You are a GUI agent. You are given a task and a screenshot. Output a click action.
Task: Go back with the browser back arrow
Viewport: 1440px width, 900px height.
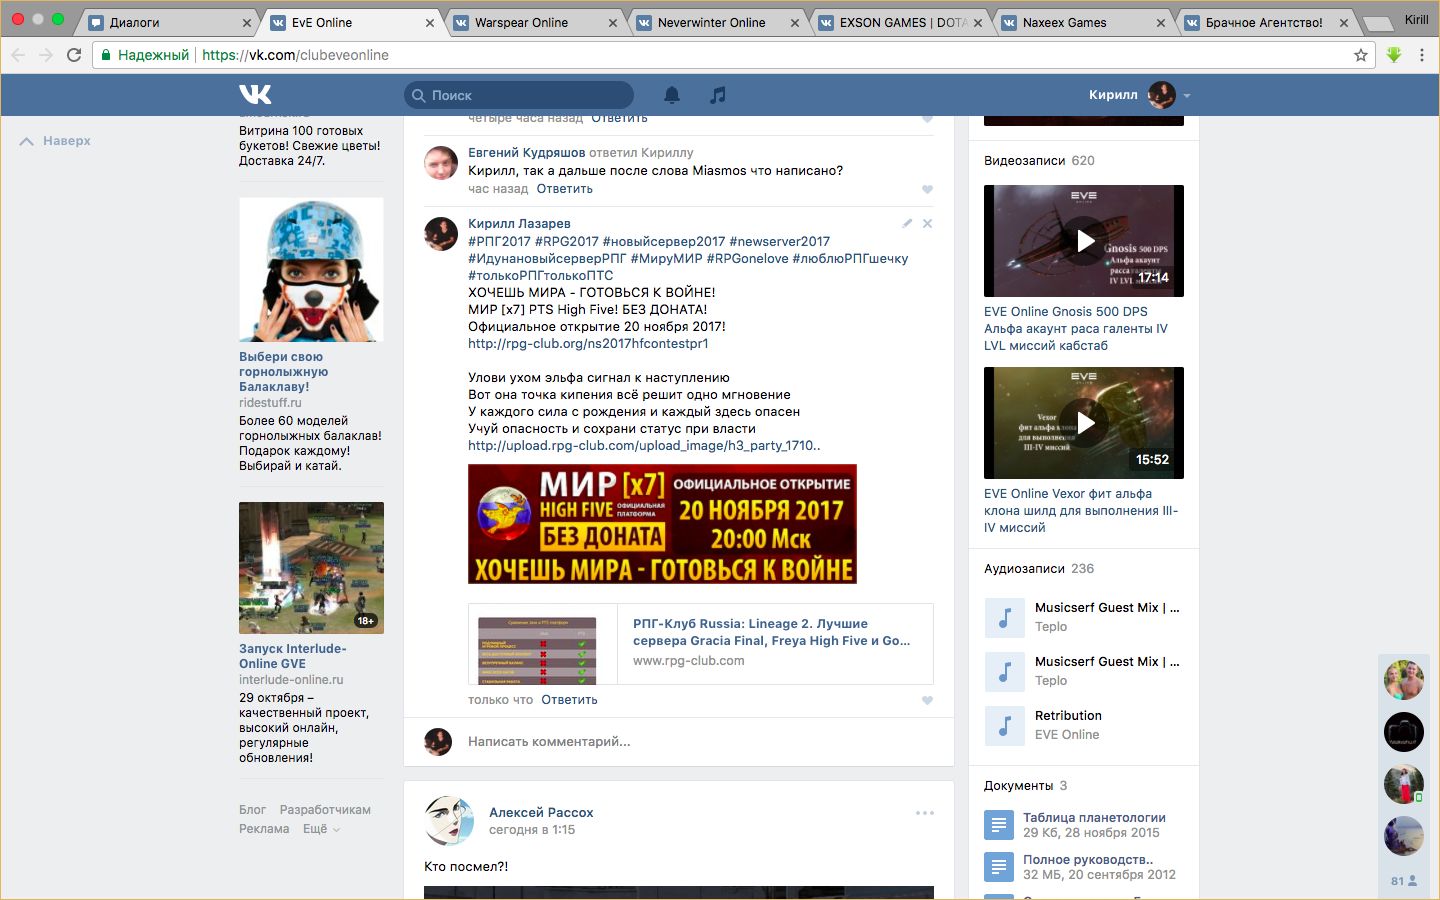18,55
